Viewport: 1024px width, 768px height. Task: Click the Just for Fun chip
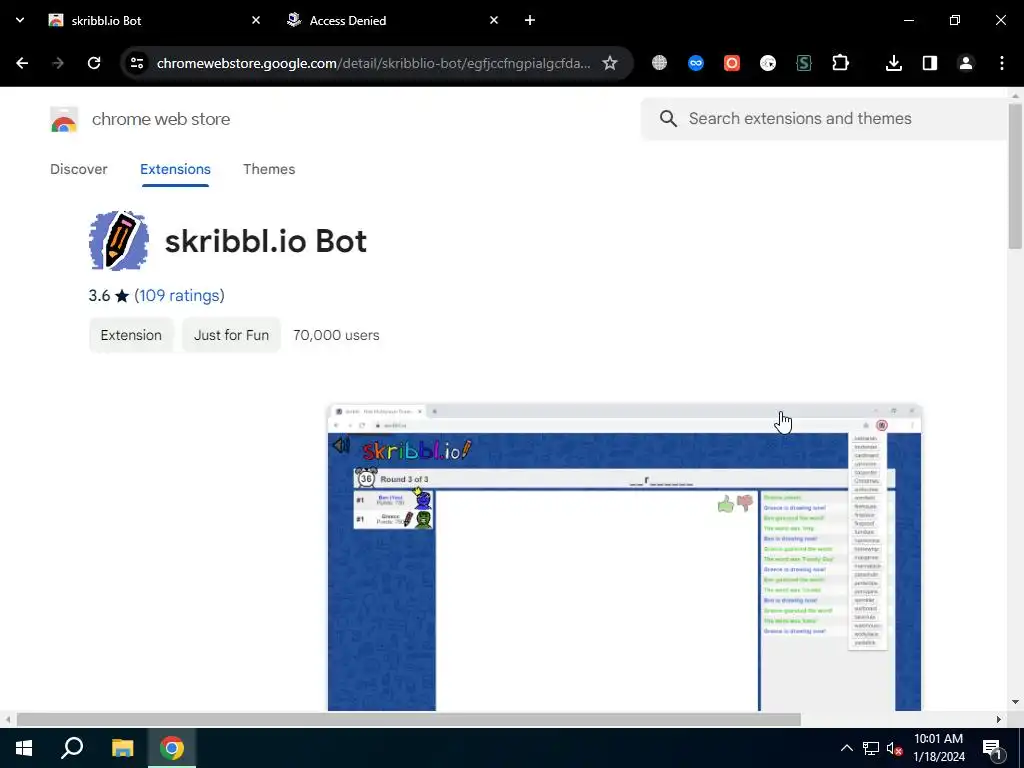231,335
